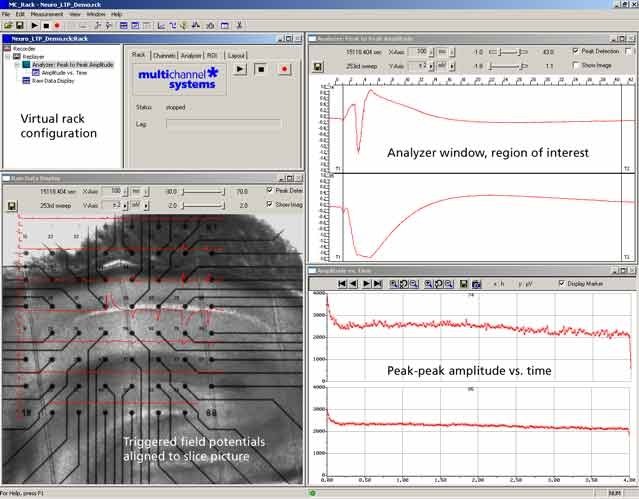The image size is (639, 499).
Task: Open Y-Axis unit dropdown in Raw Data Display
Action: point(146,205)
